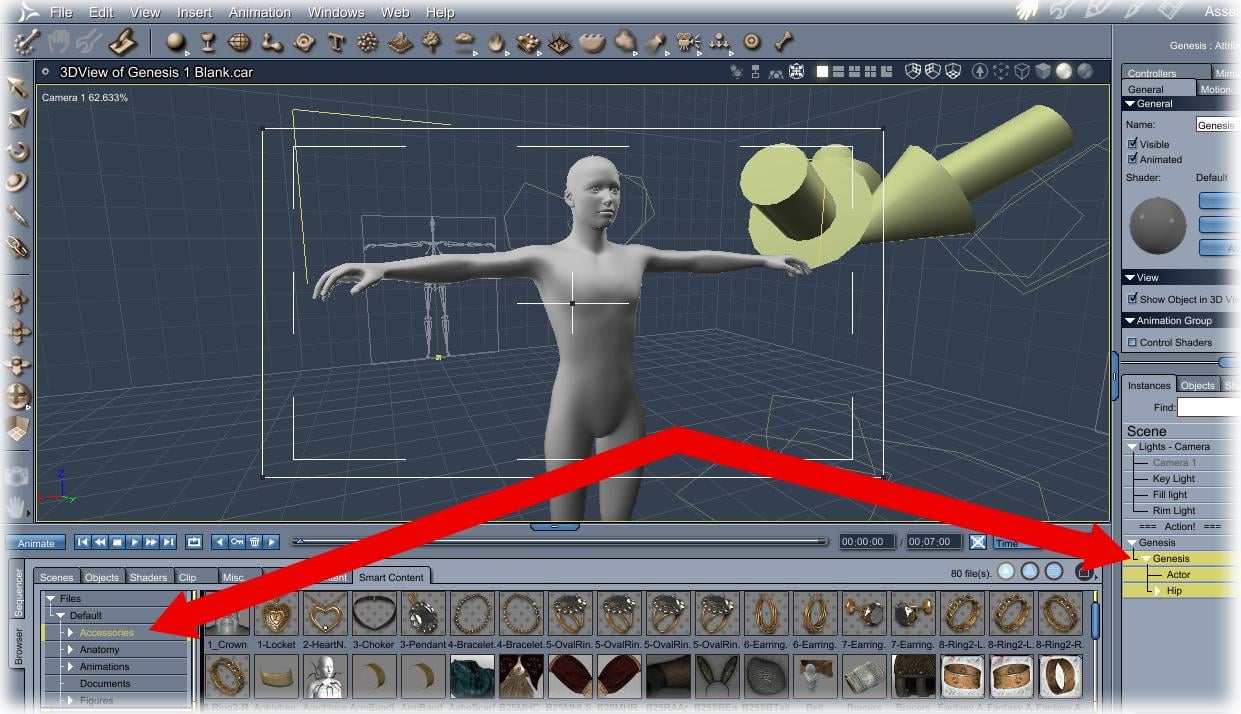Select the goblet-shaped spline object tool
Image resolution: width=1241 pixels, height=714 pixels.
(208, 42)
